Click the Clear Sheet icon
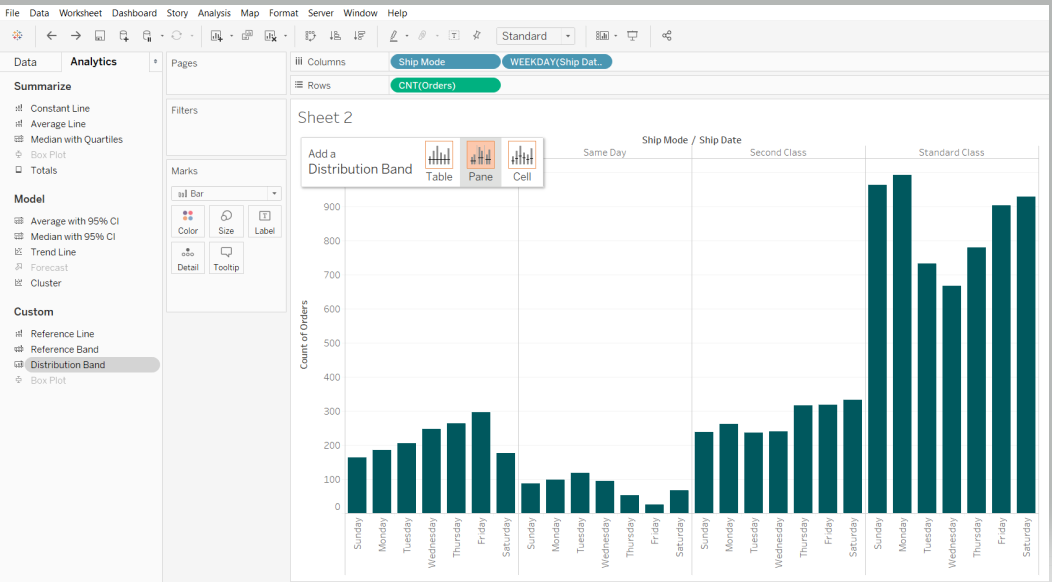 click(271, 36)
